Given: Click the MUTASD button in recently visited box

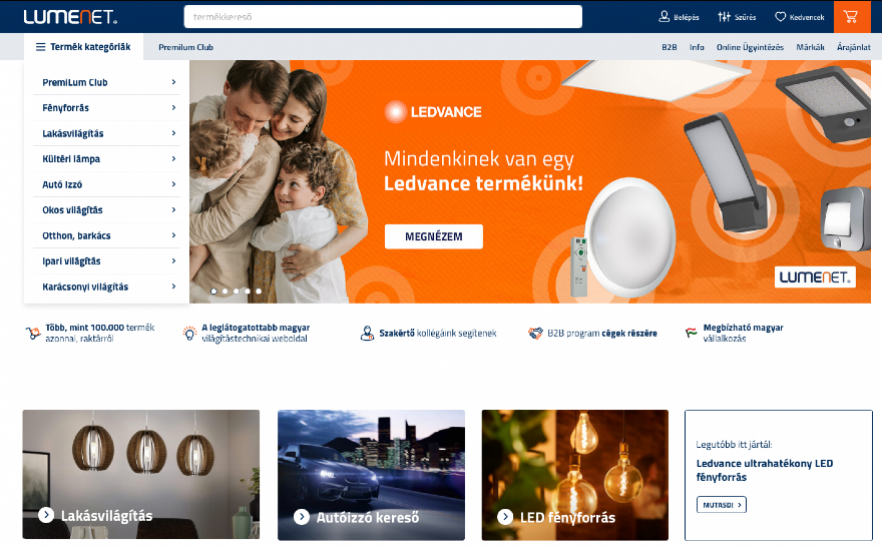Looking at the screenshot, I should pos(722,505).
